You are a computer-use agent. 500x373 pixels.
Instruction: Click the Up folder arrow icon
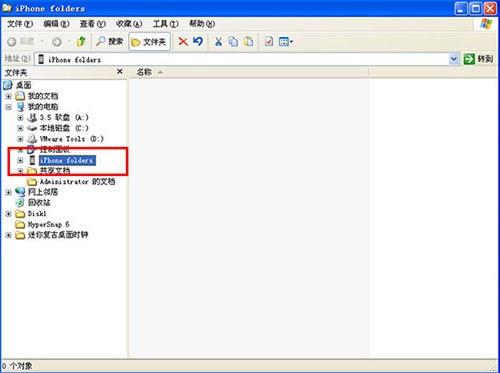pos(81,42)
